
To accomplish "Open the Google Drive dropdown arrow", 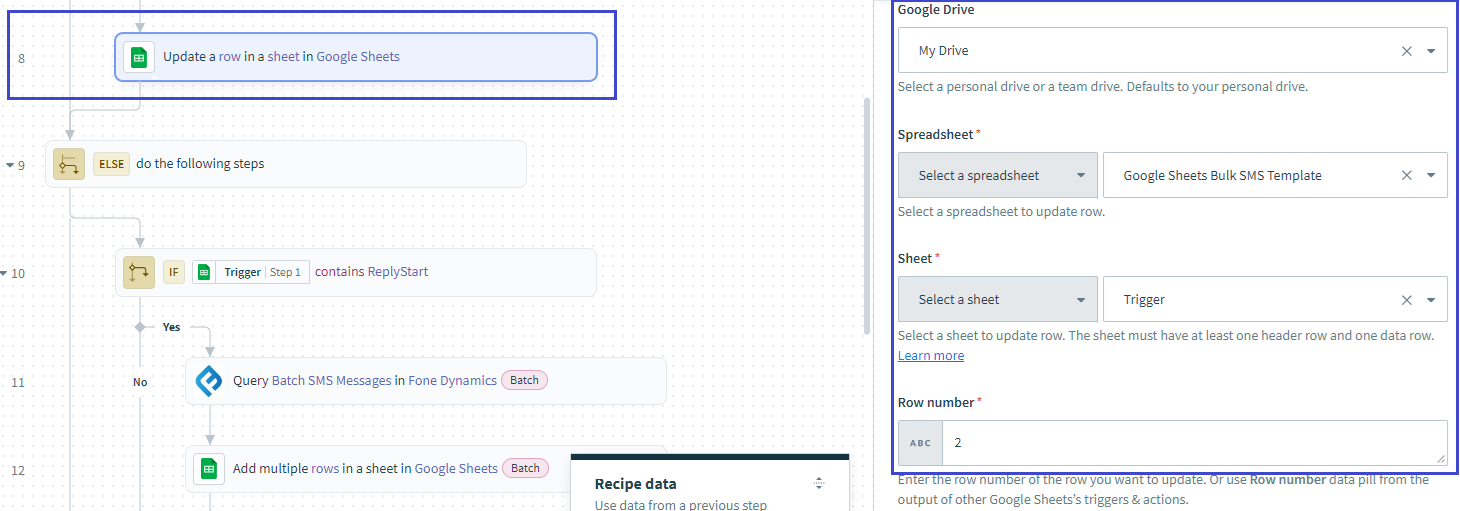I will tap(1431, 51).
